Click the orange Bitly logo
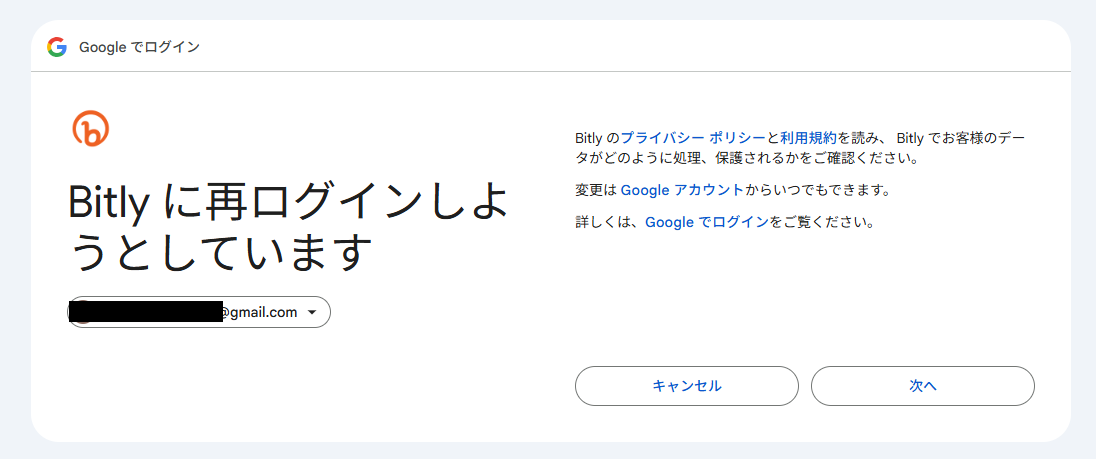The image size is (1096, 459). pyautogui.click(x=91, y=129)
